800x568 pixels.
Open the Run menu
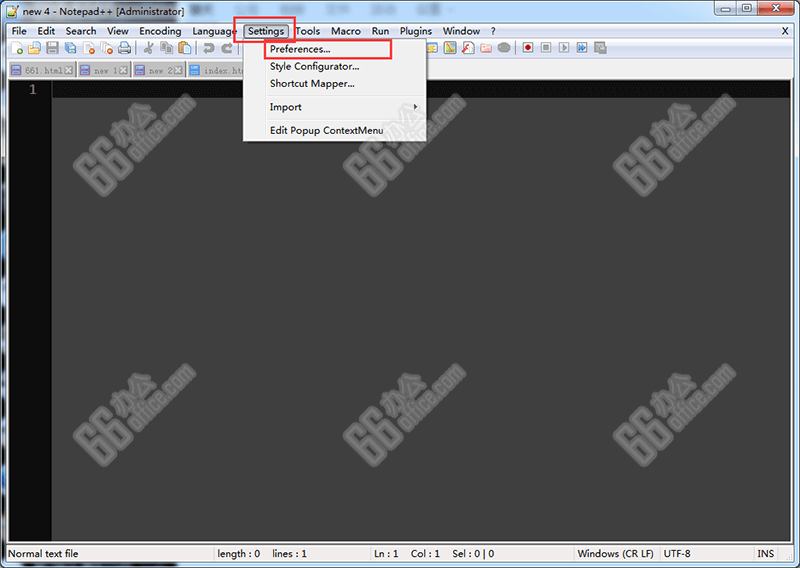[380, 31]
